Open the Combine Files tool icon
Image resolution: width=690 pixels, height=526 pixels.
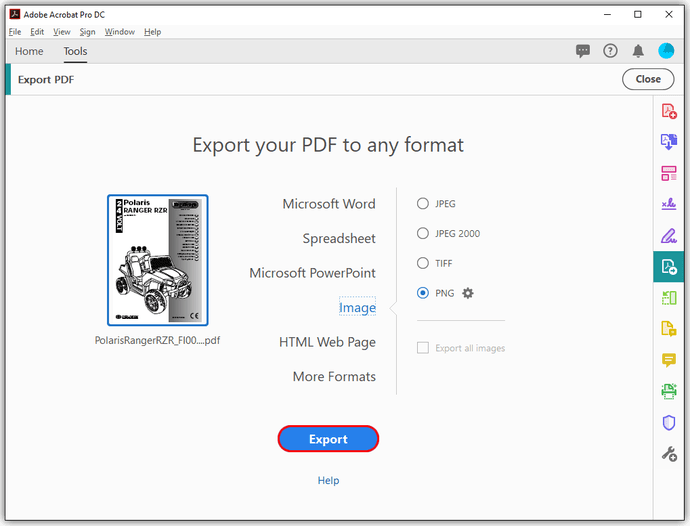[669, 142]
